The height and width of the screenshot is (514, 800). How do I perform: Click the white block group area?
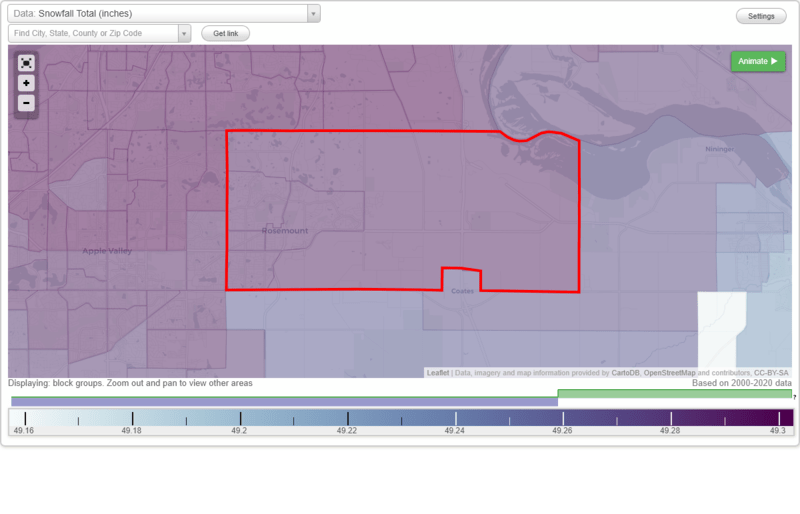719,327
